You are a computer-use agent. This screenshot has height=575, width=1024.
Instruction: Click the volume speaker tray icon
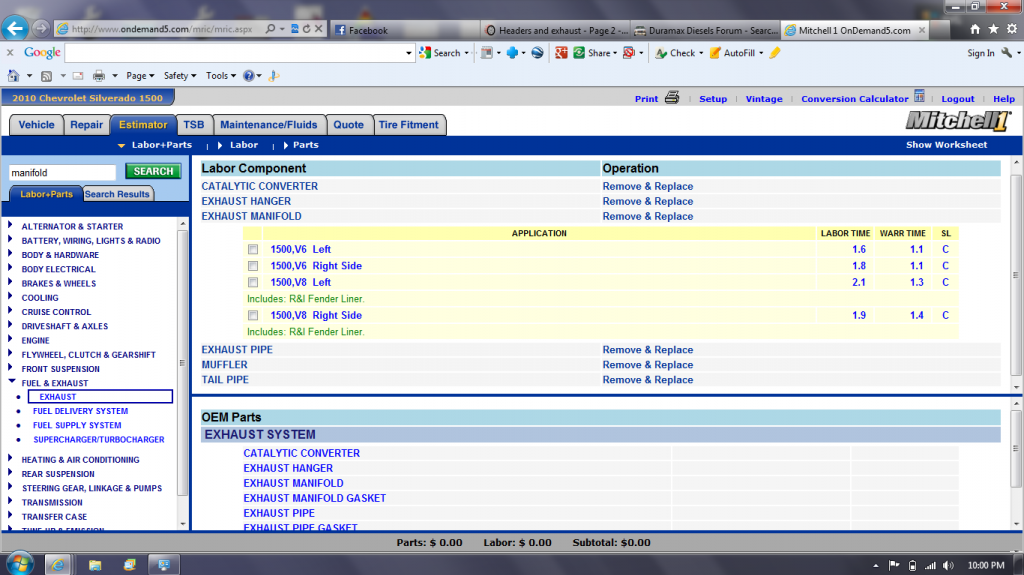pos(948,565)
